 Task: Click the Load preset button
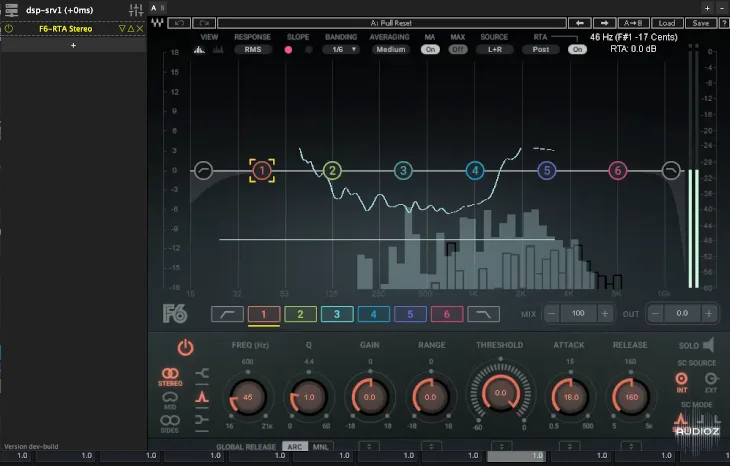click(667, 23)
